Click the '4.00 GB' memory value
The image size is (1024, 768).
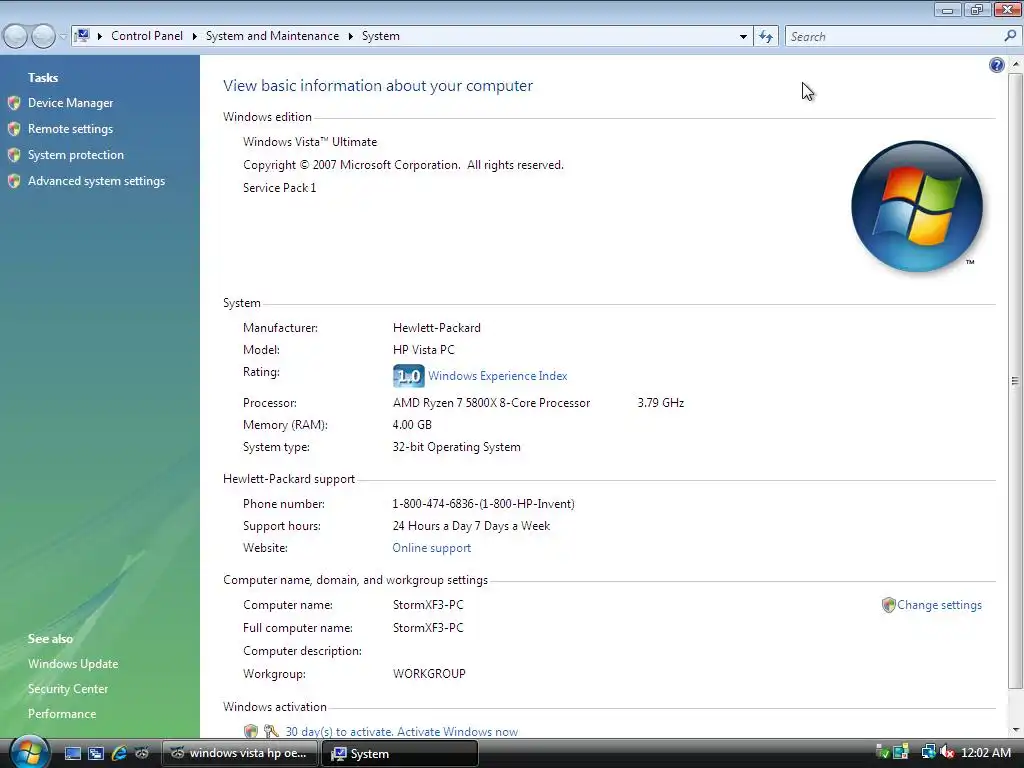tap(412, 425)
